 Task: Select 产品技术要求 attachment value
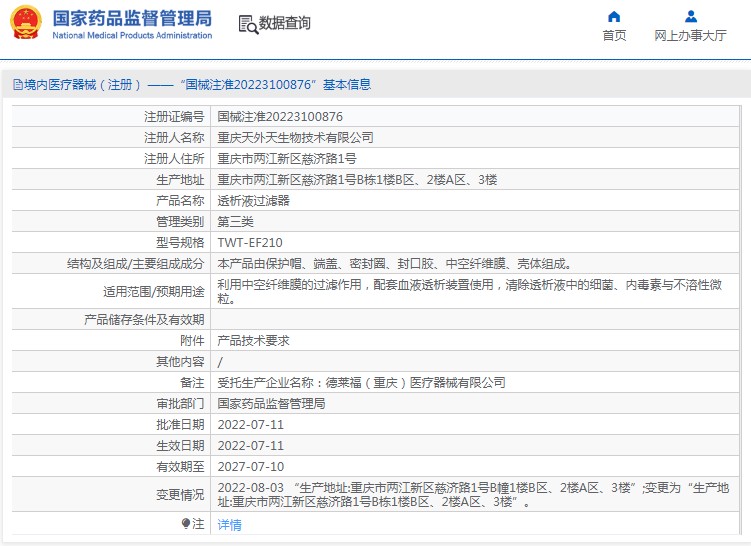click(253, 341)
